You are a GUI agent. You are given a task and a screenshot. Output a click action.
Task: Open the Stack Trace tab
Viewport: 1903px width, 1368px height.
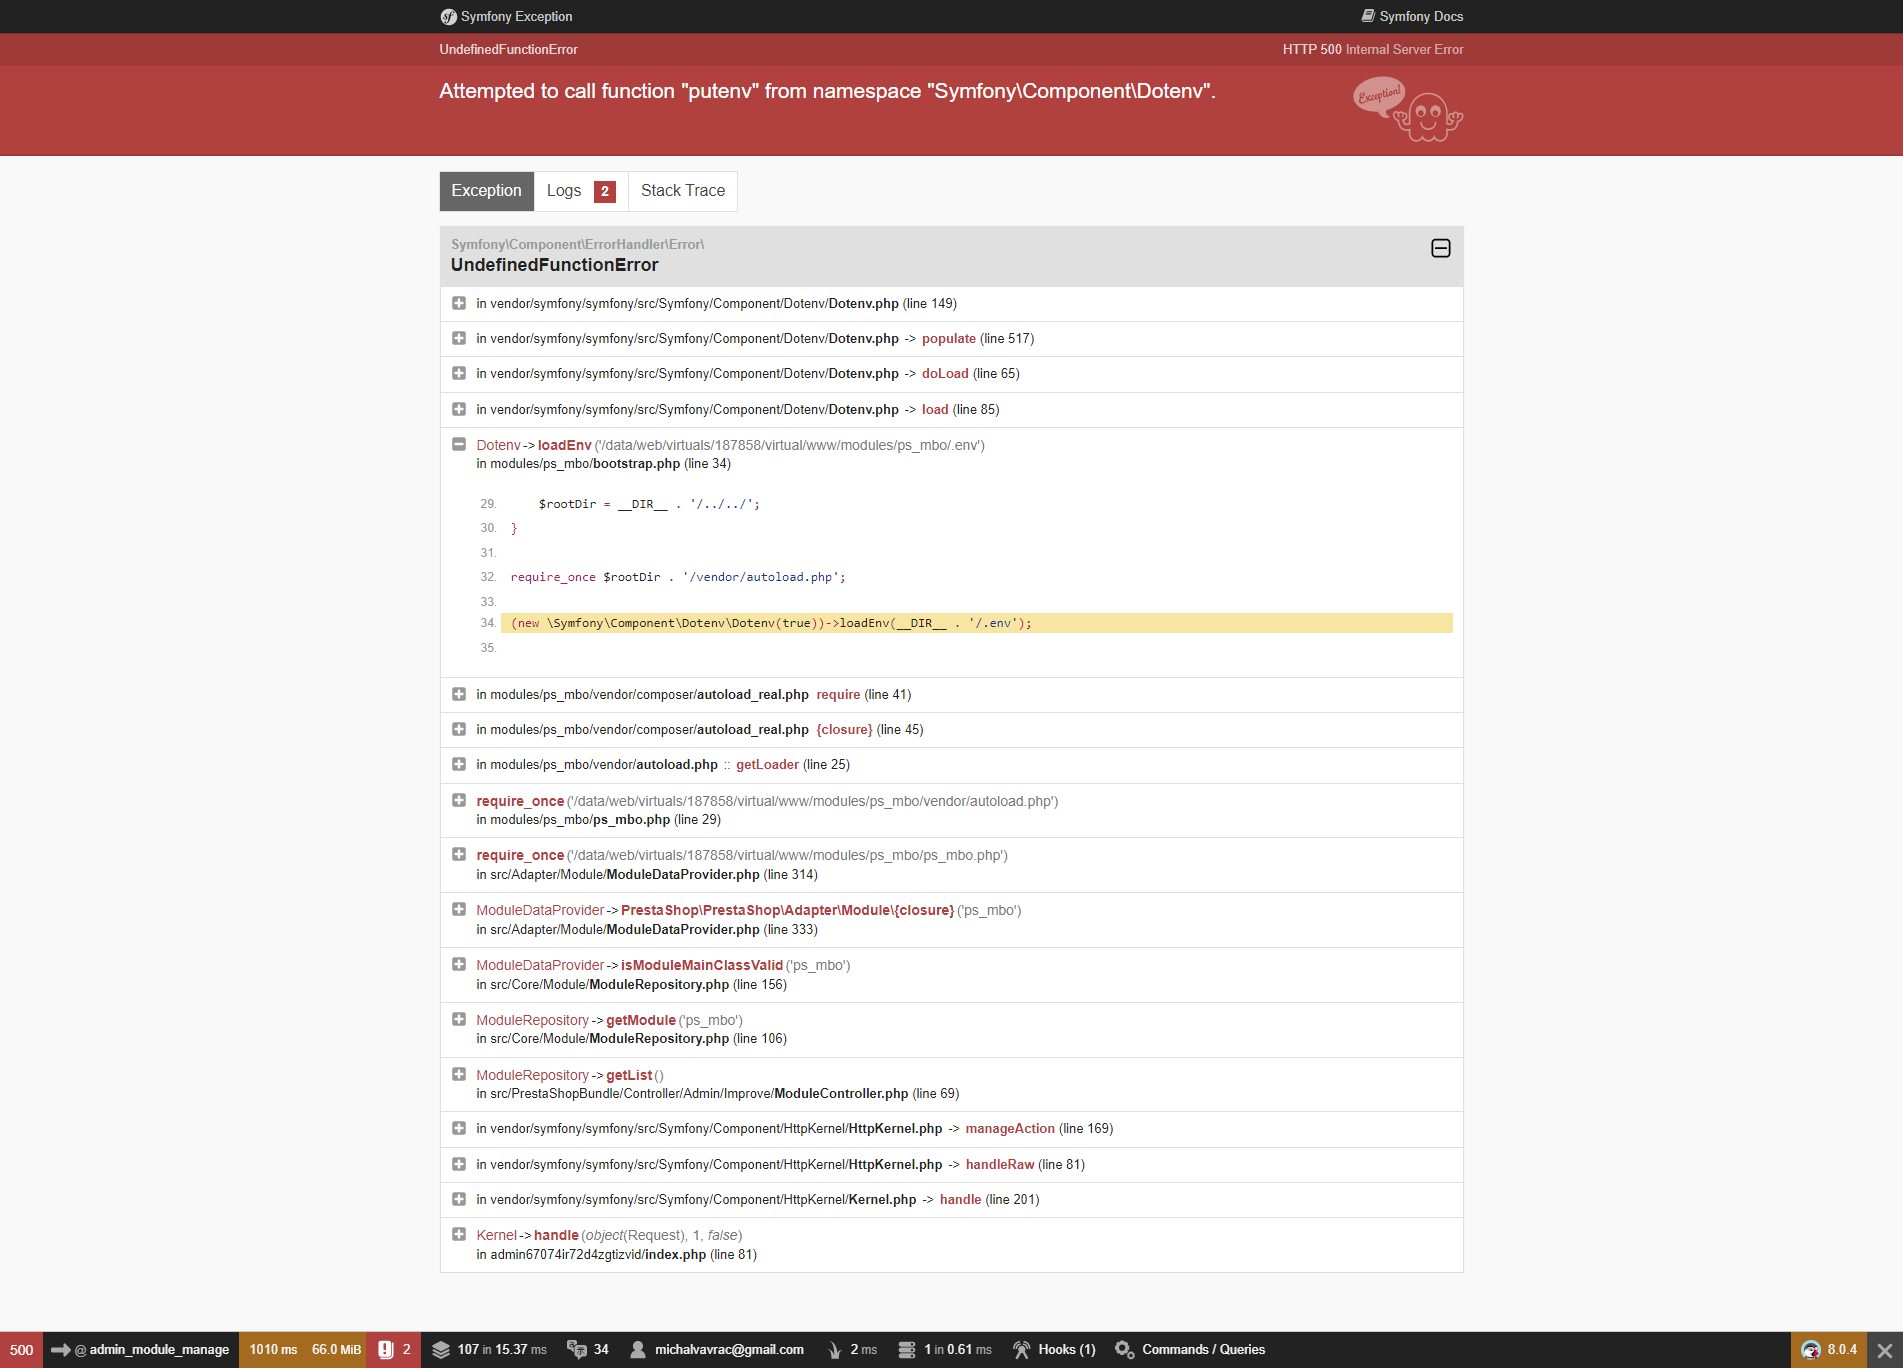click(683, 191)
